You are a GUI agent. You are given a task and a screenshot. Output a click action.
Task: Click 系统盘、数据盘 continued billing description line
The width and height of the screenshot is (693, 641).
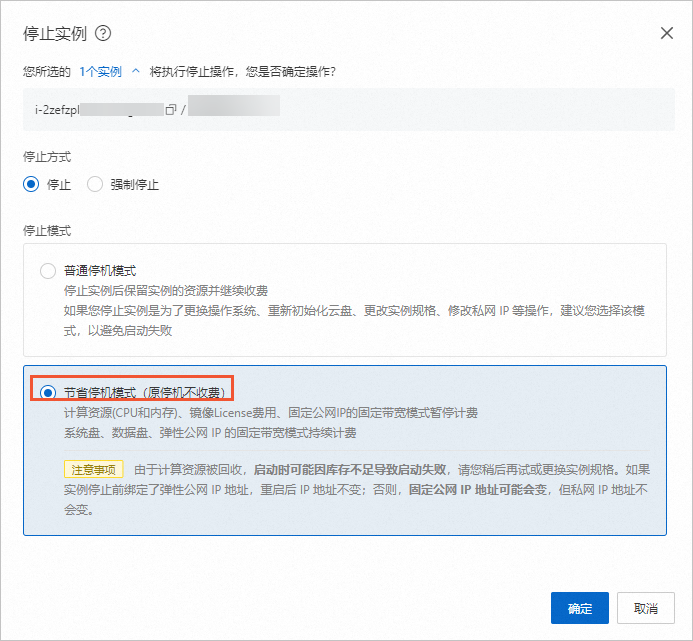[x=210, y=434]
